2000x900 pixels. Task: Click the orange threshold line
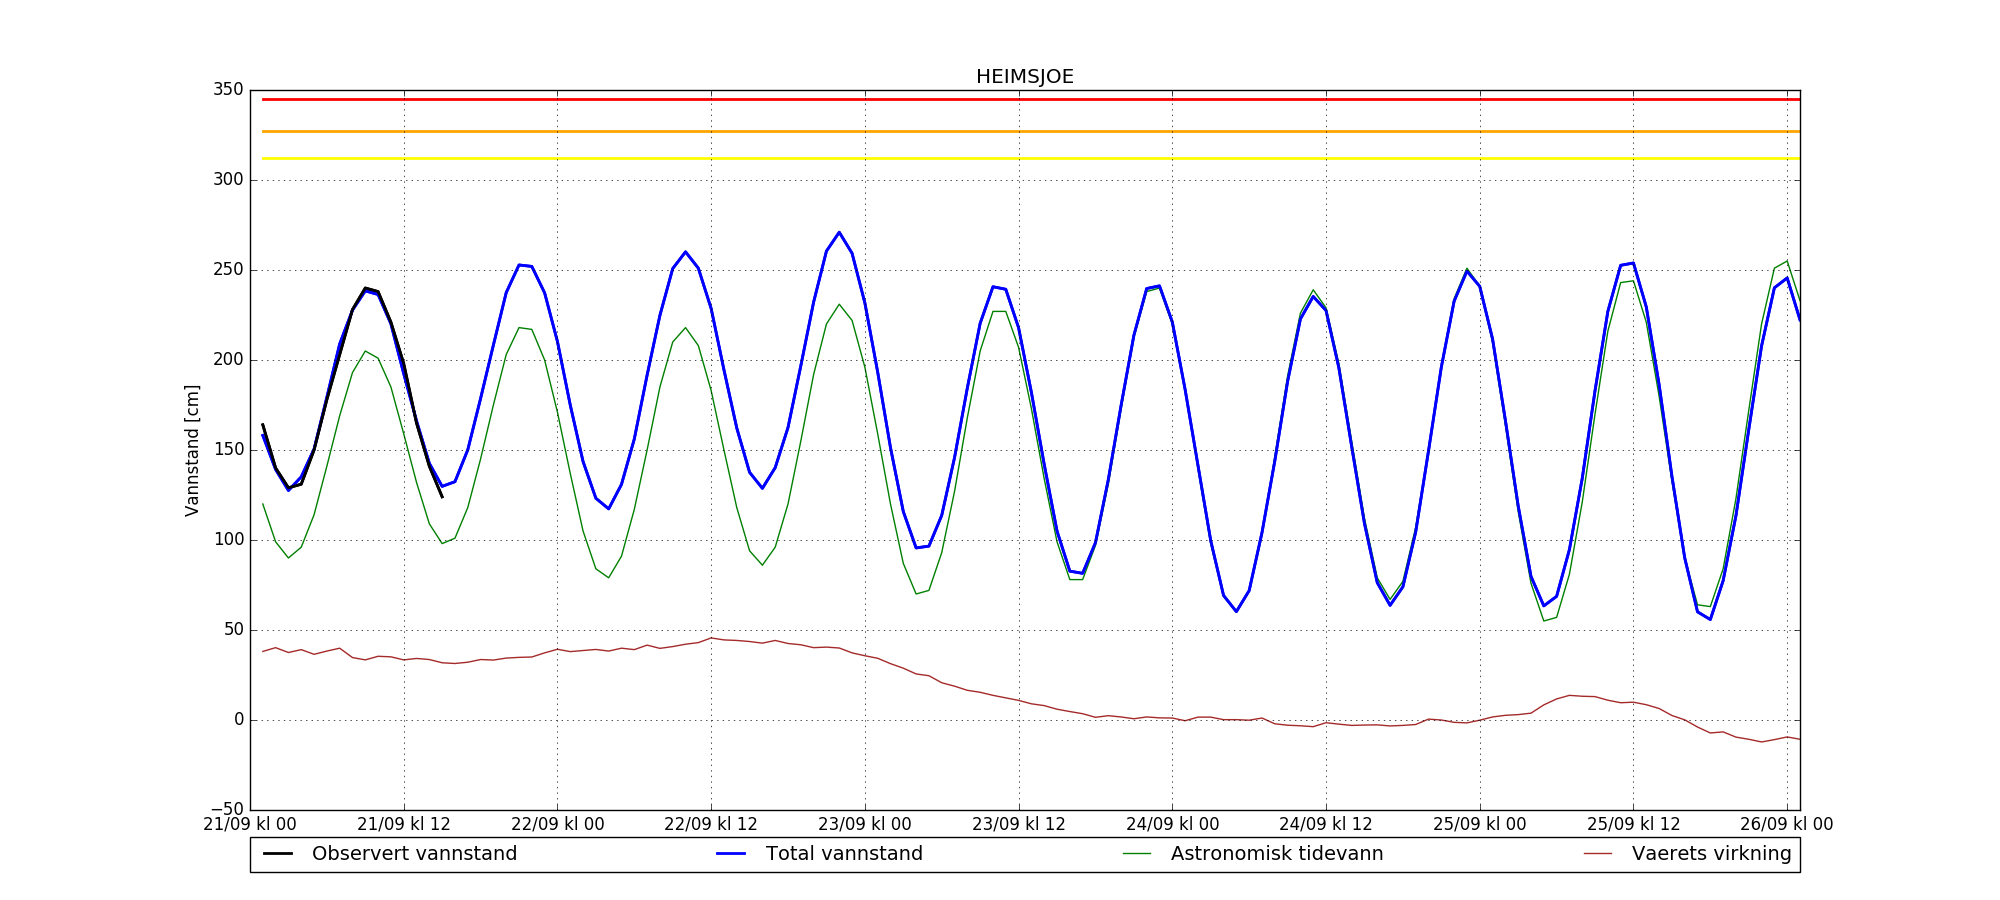click(x=1031, y=131)
